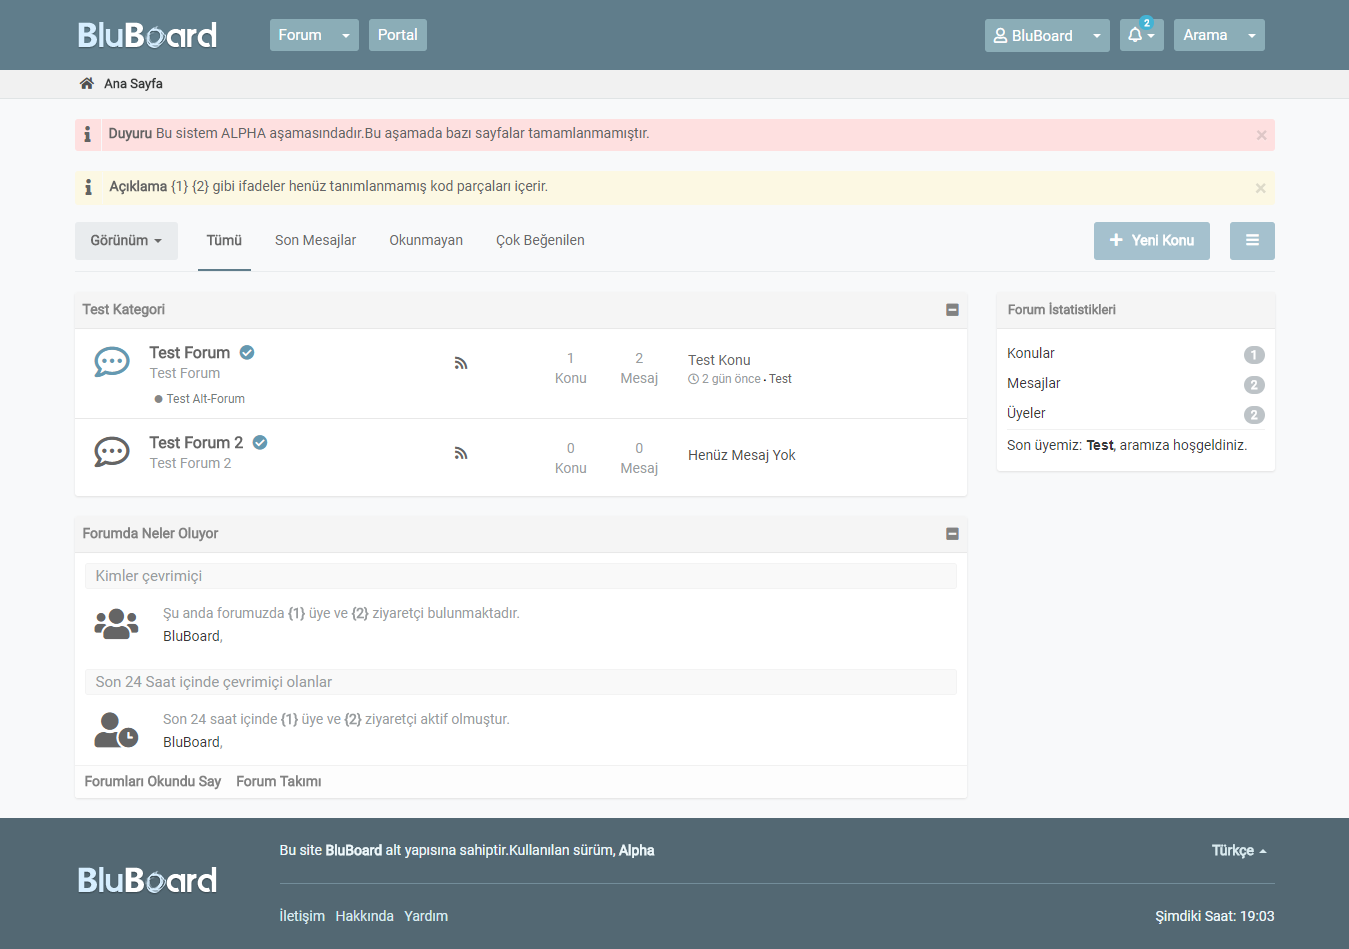
Task: Open the İletişim footer link
Action: [302, 917]
